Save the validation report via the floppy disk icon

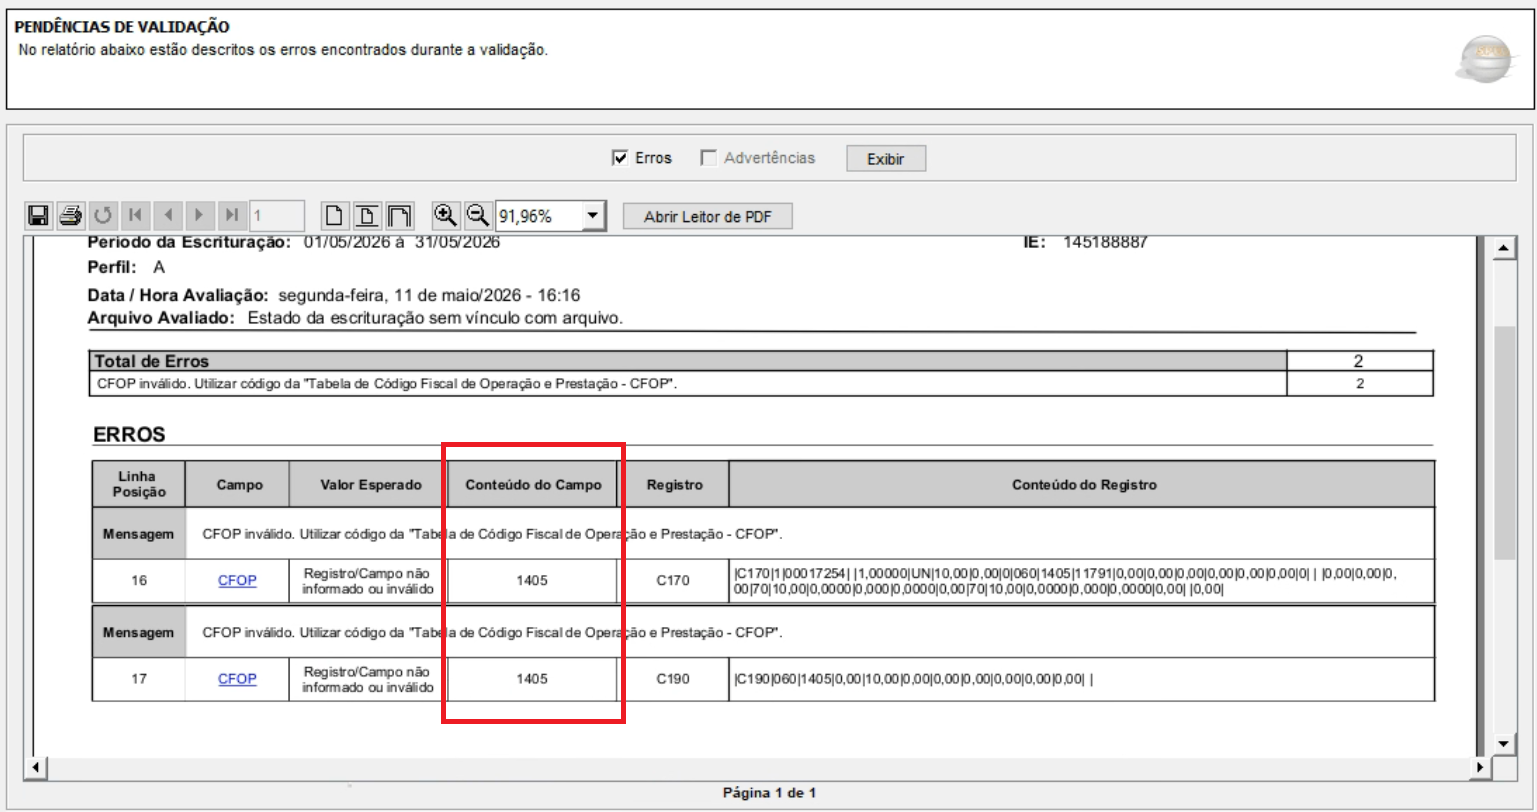click(x=39, y=215)
